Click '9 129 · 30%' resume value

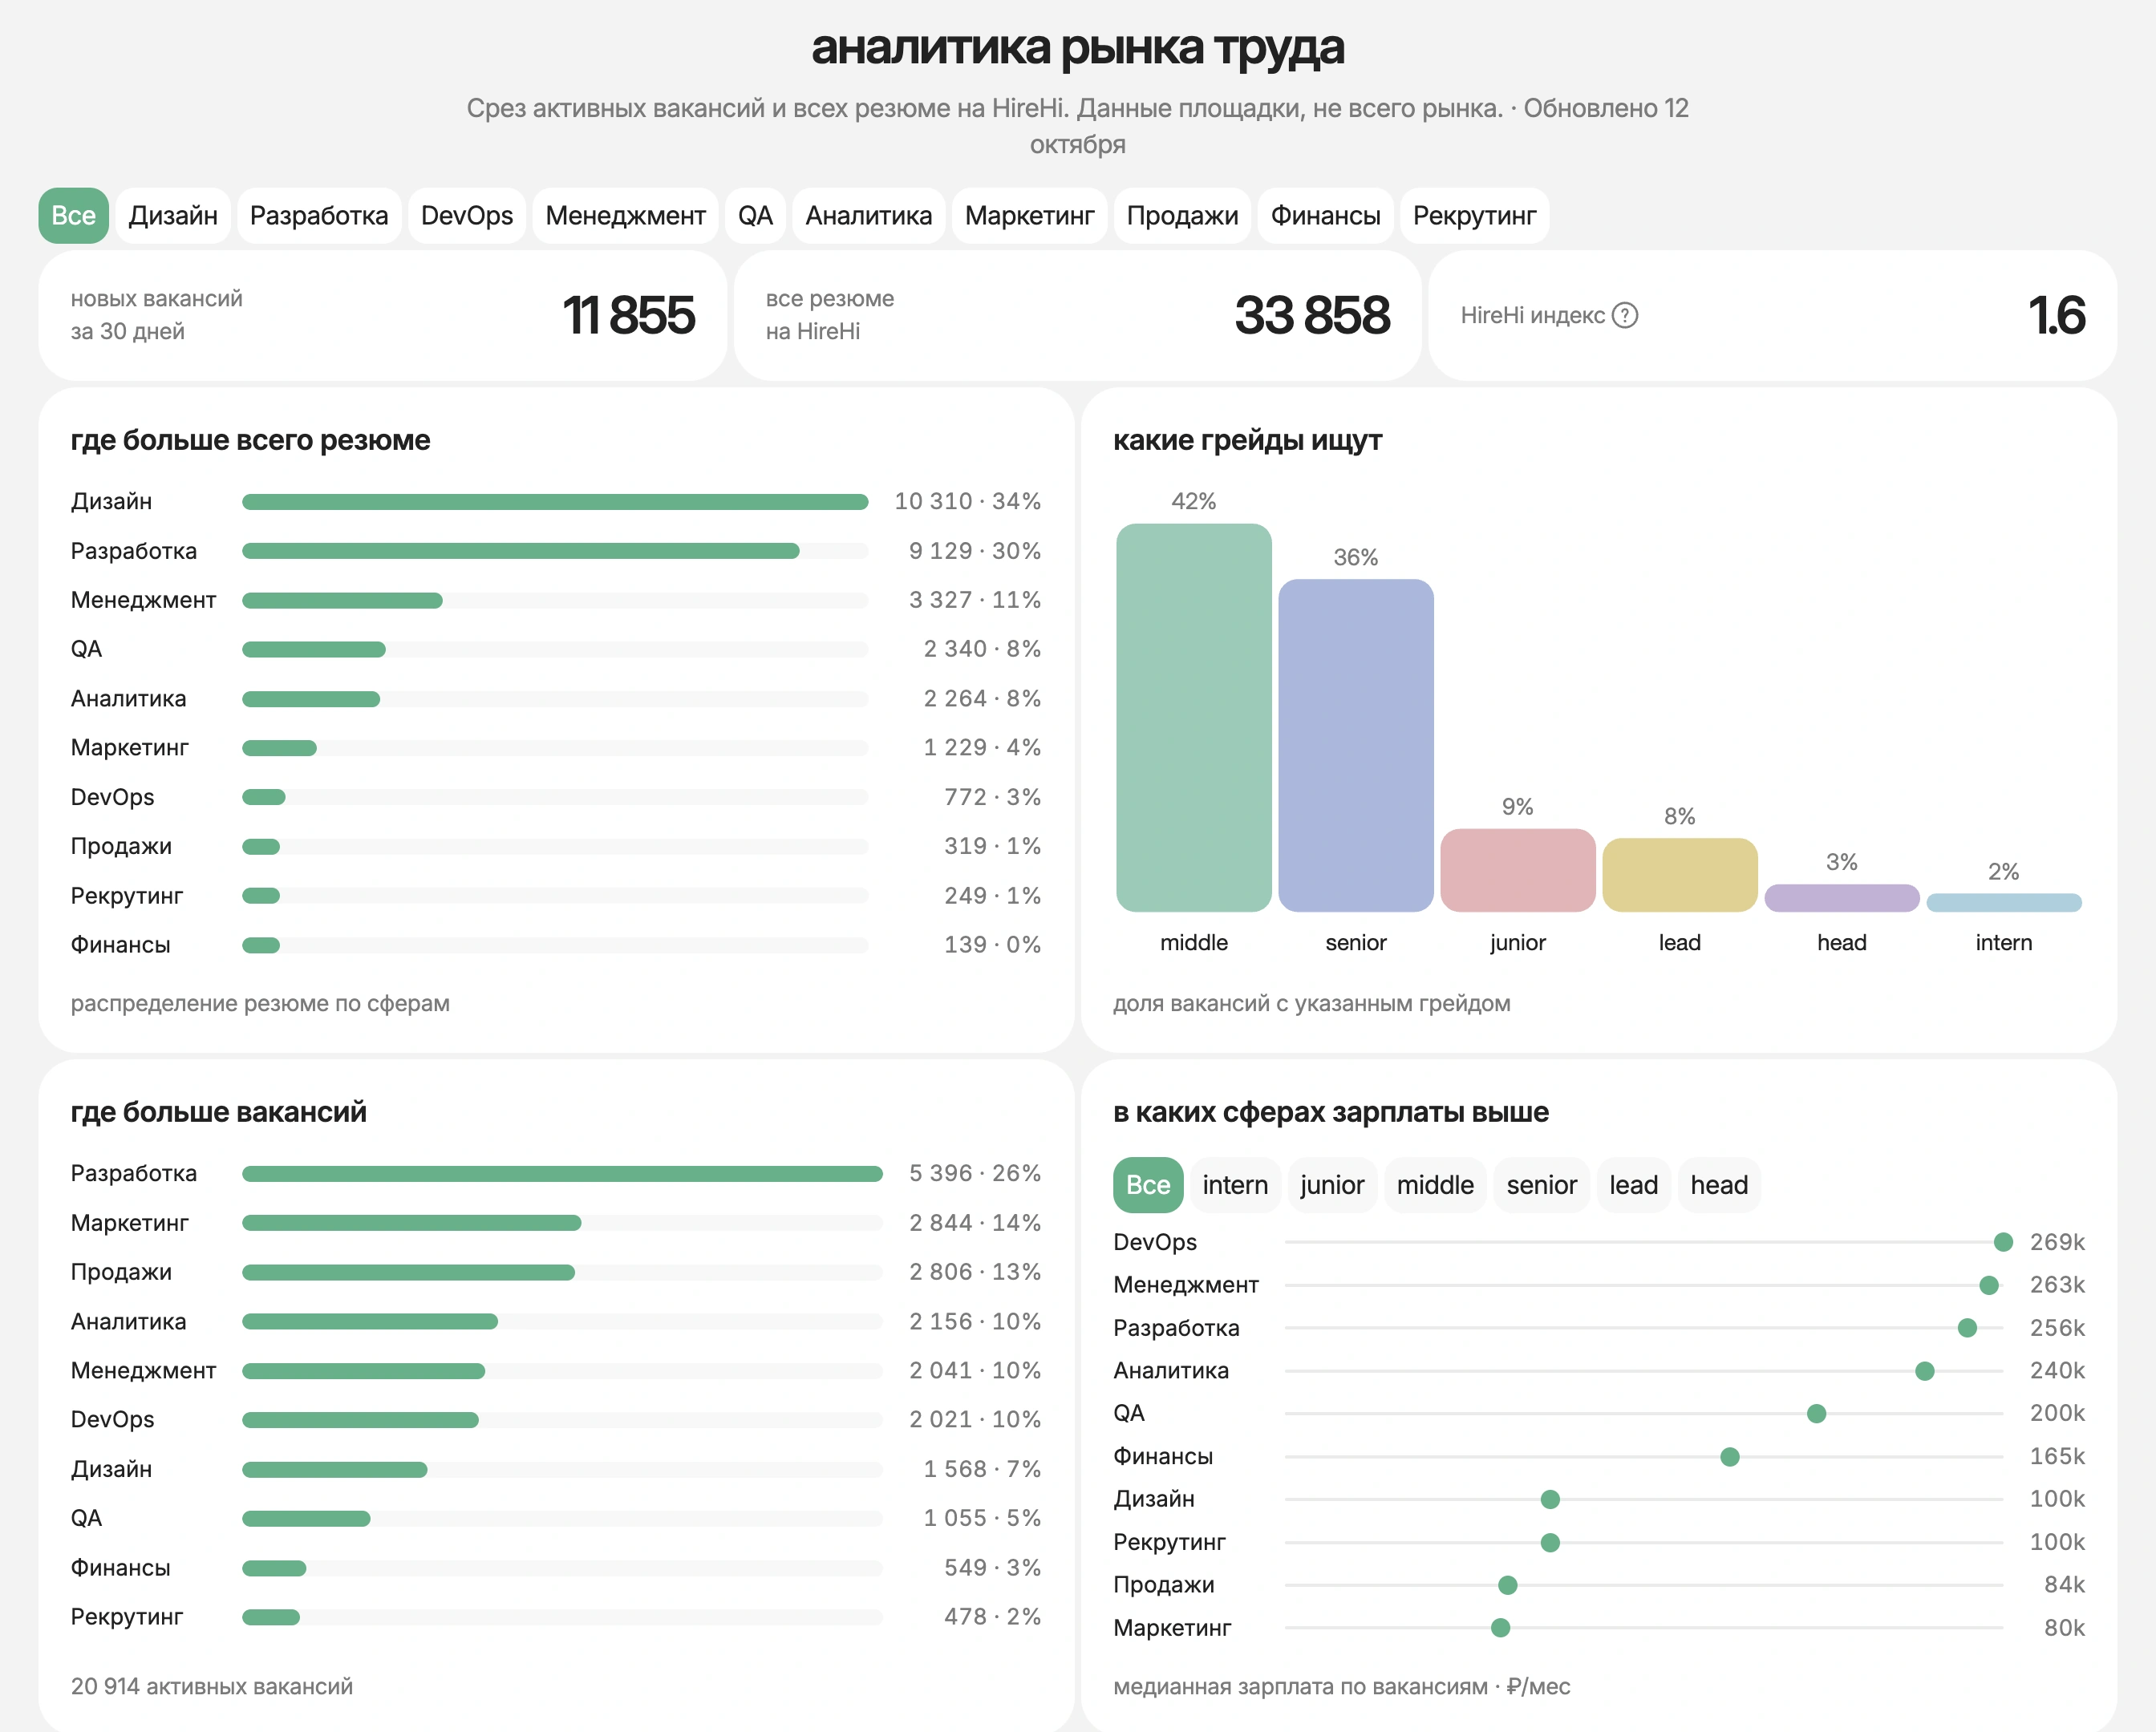coord(975,551)
